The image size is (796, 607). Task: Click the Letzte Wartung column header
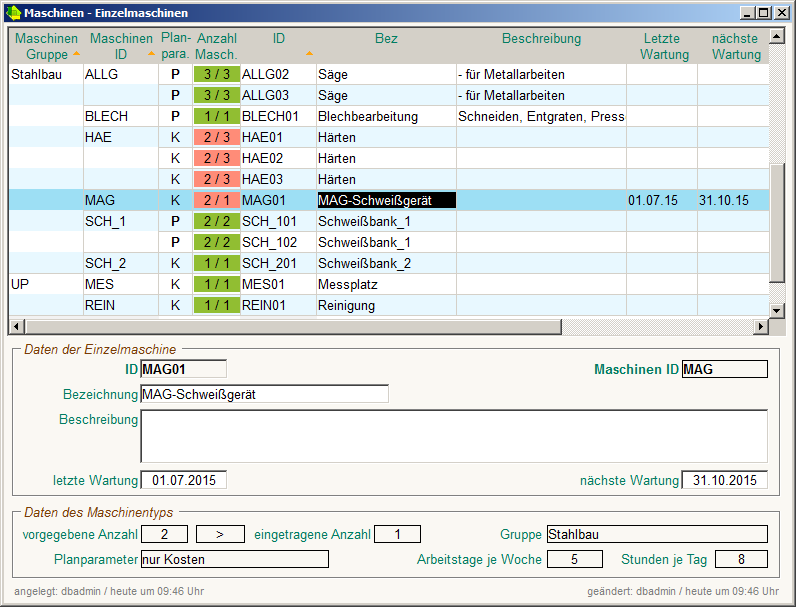(662, 46)
